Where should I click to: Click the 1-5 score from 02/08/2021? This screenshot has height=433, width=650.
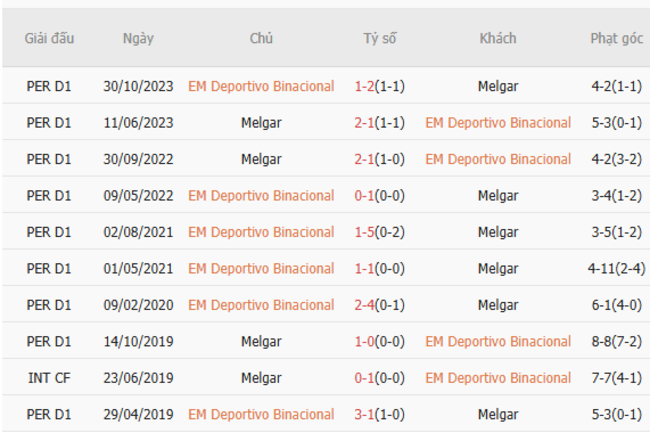pos(364,232)
